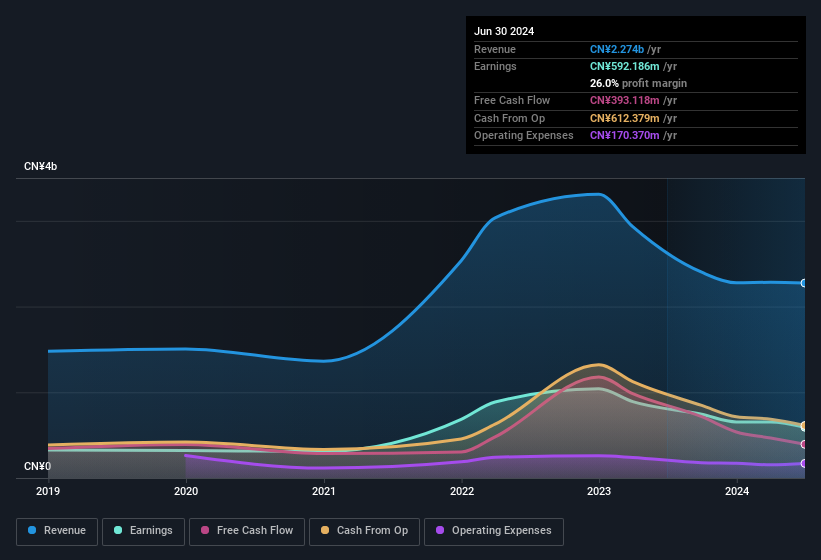Click the Free Cash Flow end-point marker on the pink line
The width and height of the screenshot is (821, 560).
[x=804, y=444]
